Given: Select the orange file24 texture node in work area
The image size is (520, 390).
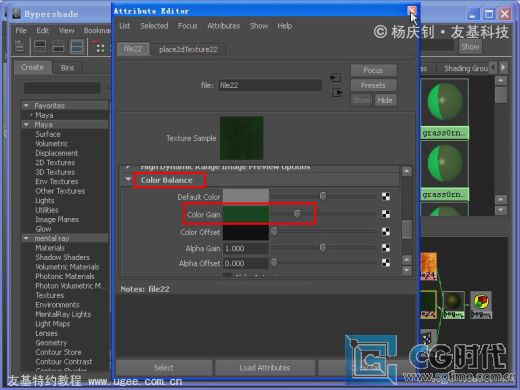Looking at the screenshot, I should pos(428,266).
